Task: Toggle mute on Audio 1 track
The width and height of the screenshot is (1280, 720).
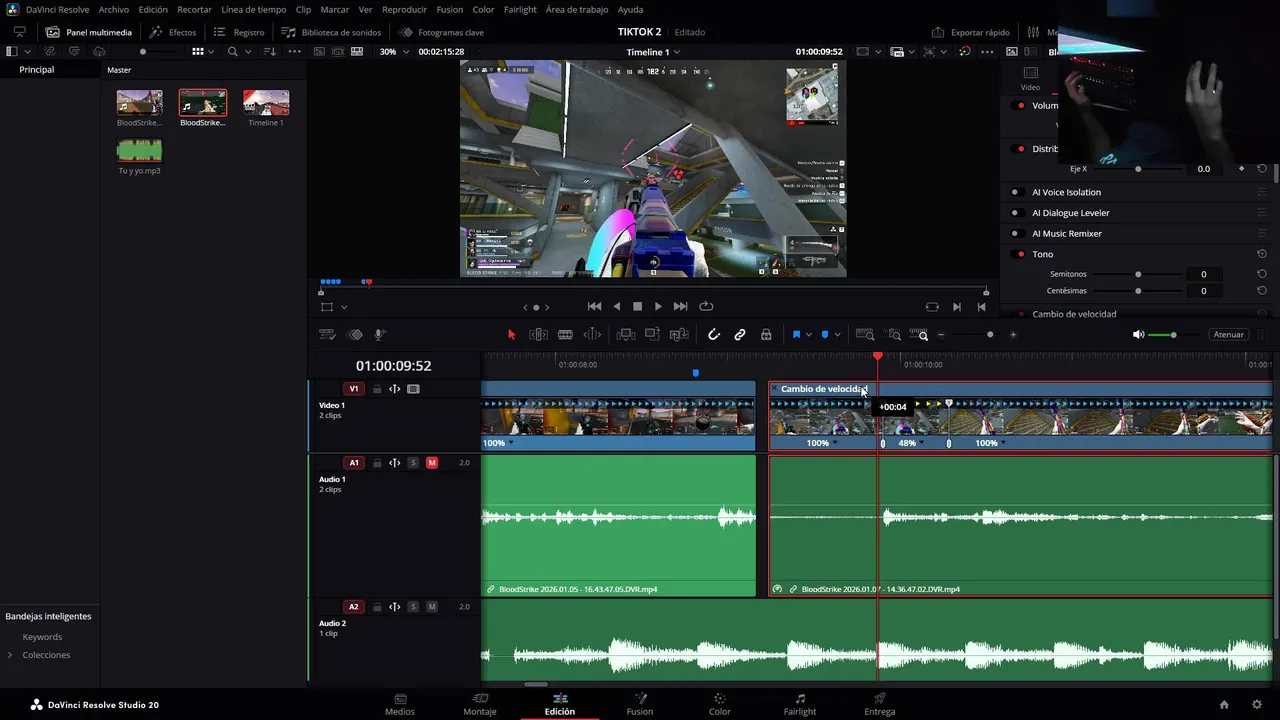Action: (432, 463)
